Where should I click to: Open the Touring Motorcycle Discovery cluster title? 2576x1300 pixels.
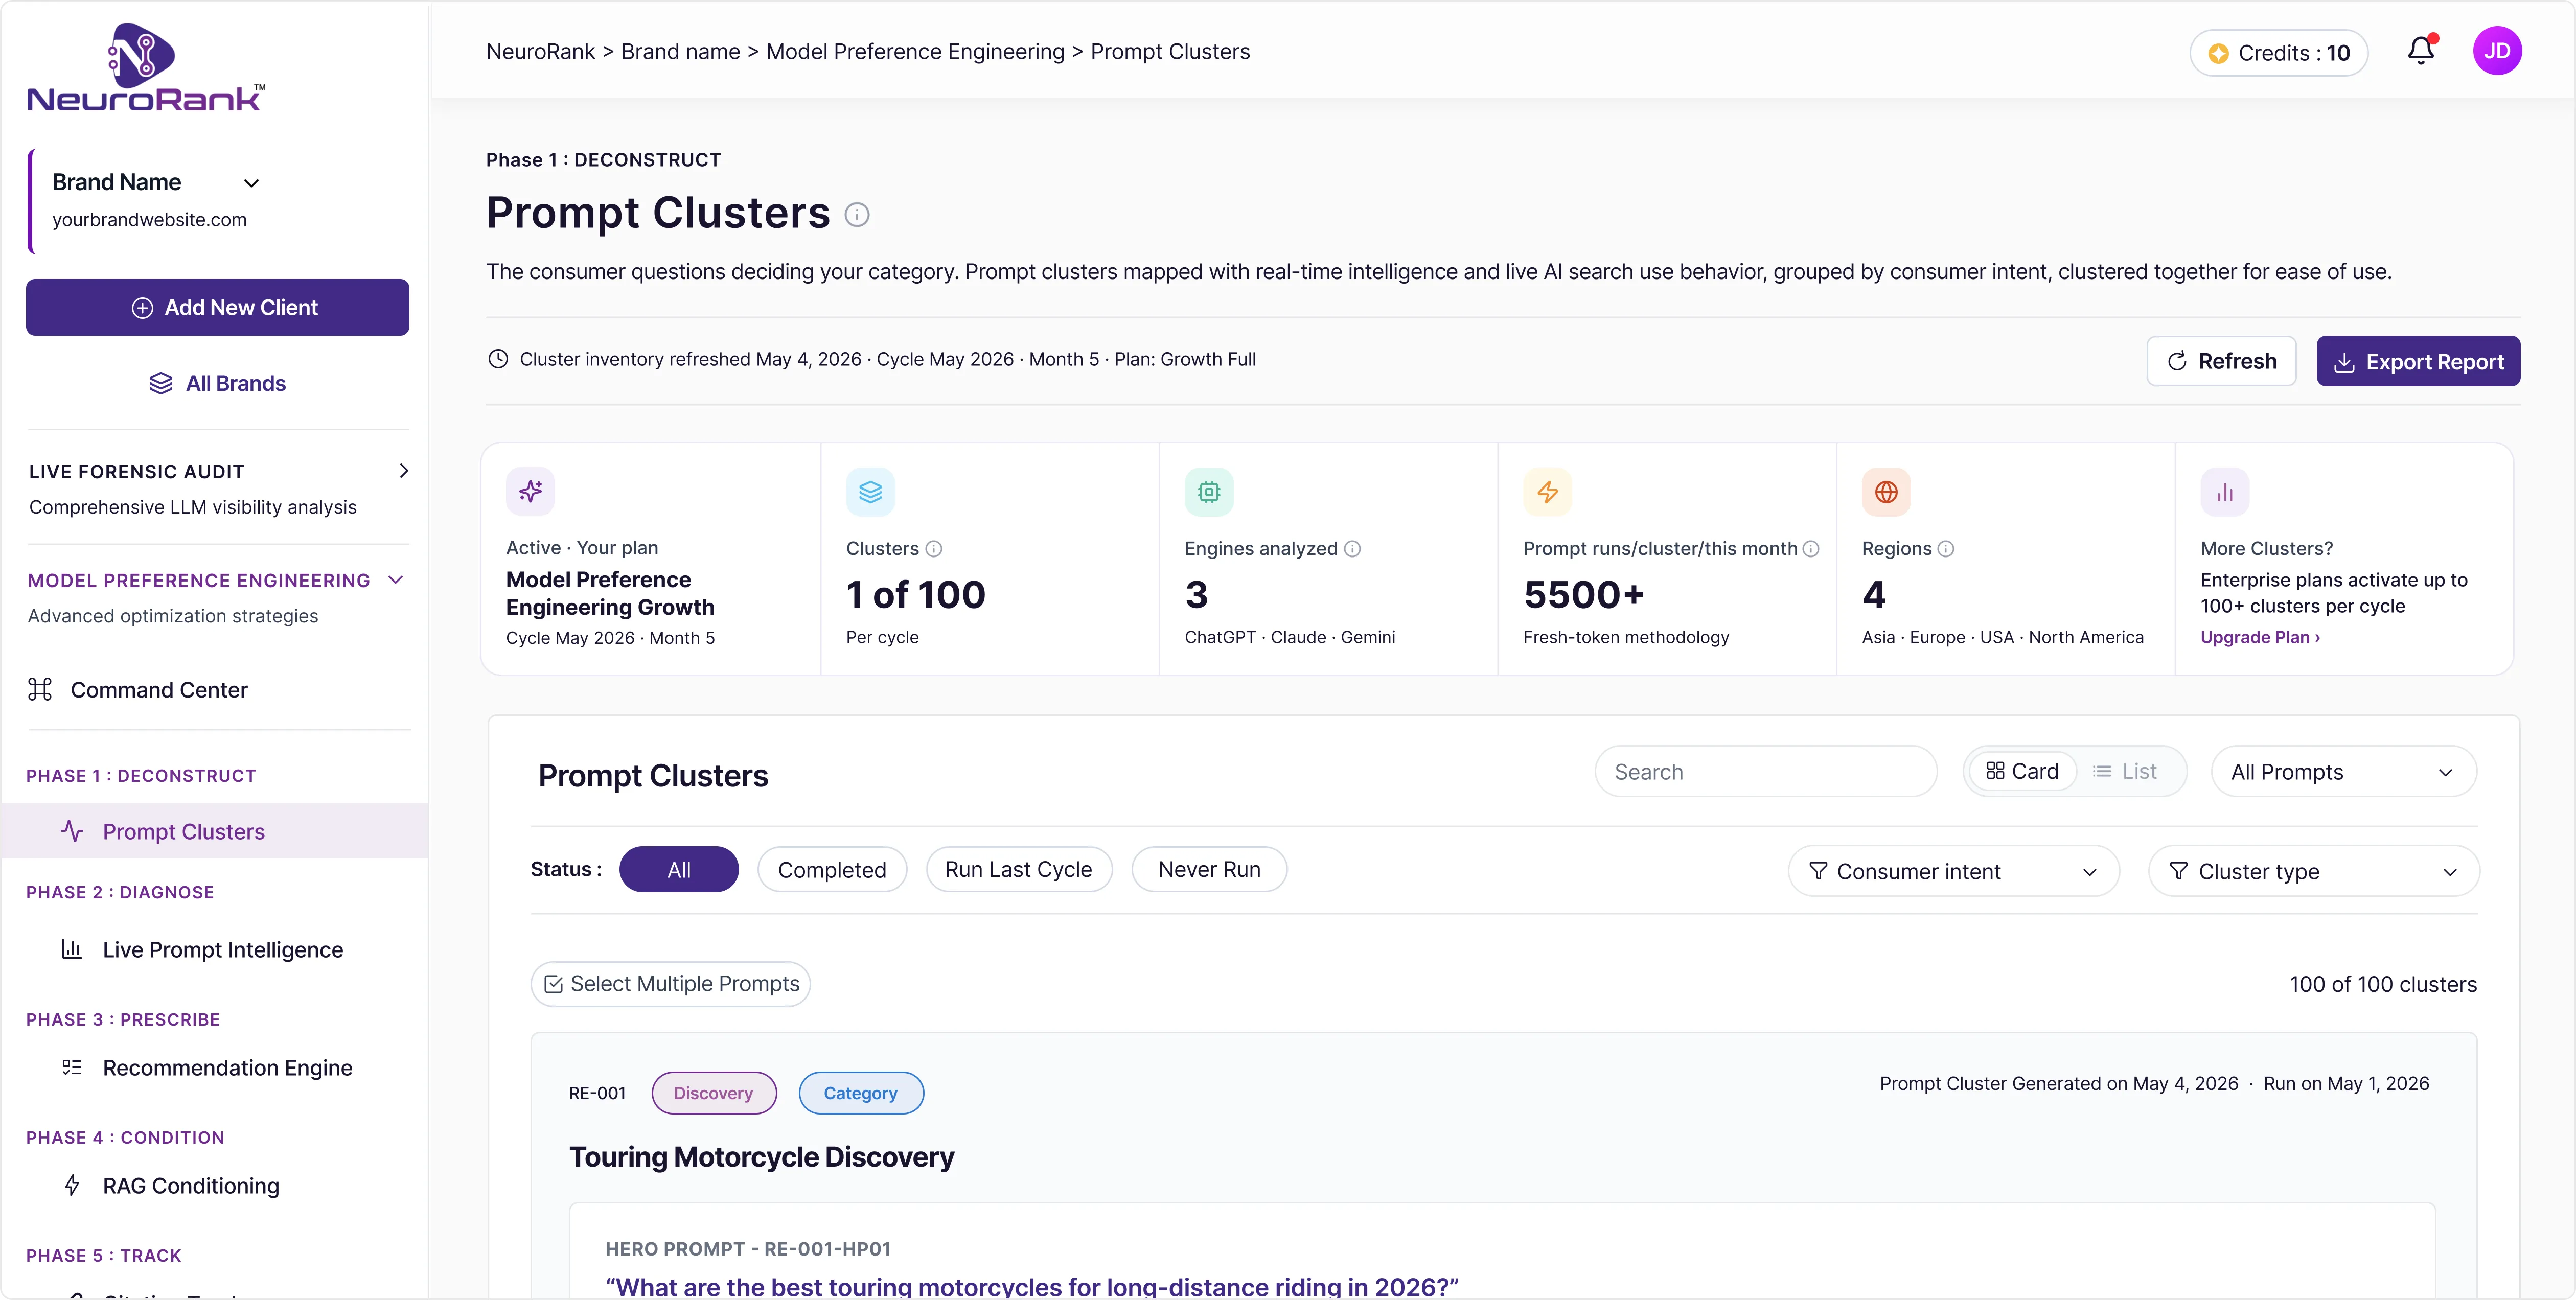click(762, 1157)
